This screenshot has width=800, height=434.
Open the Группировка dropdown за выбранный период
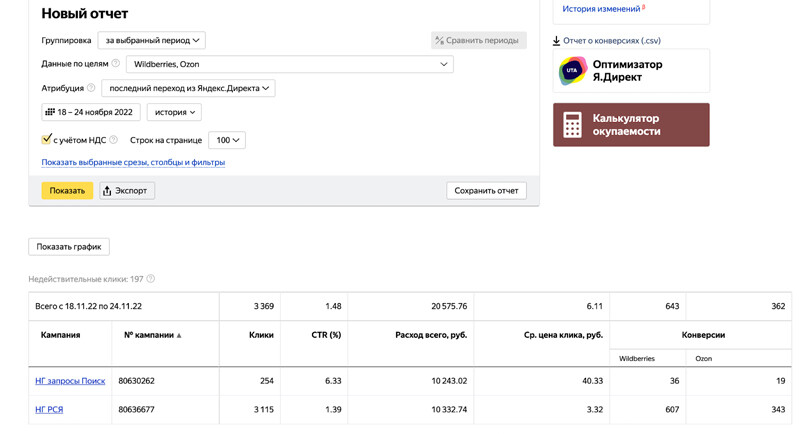click(152, 40)
